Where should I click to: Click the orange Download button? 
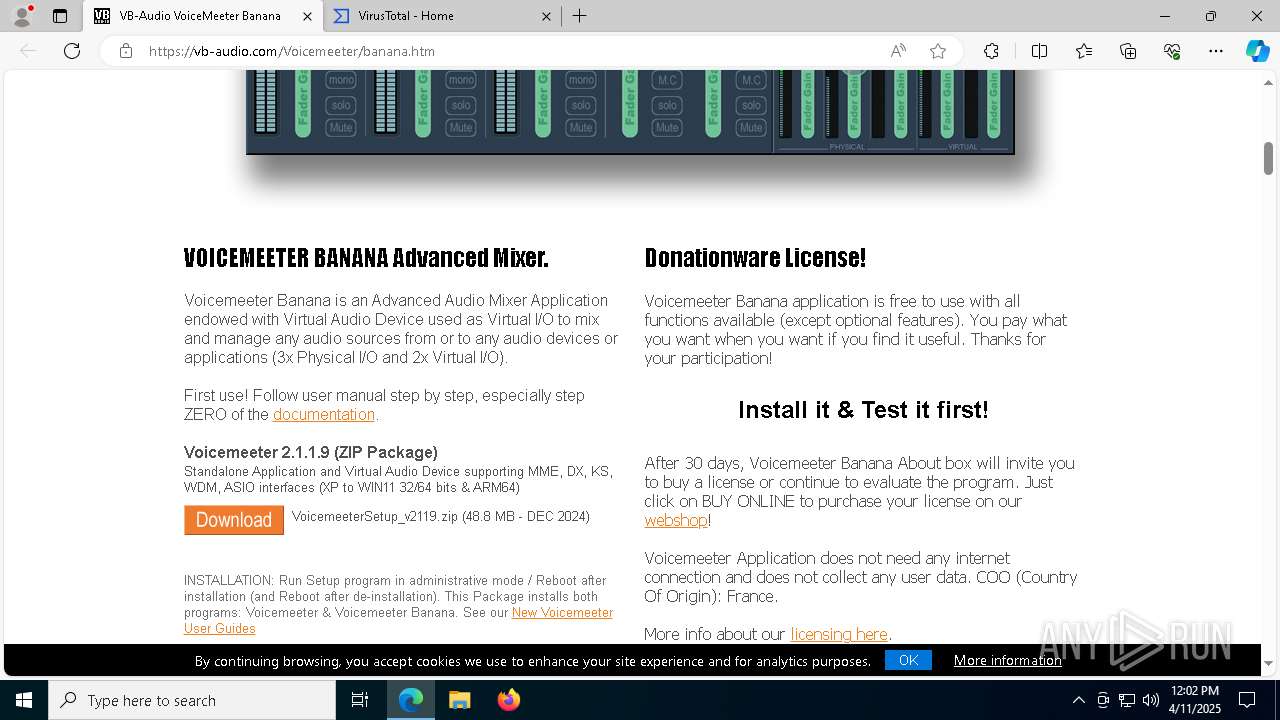pos(234,520)
